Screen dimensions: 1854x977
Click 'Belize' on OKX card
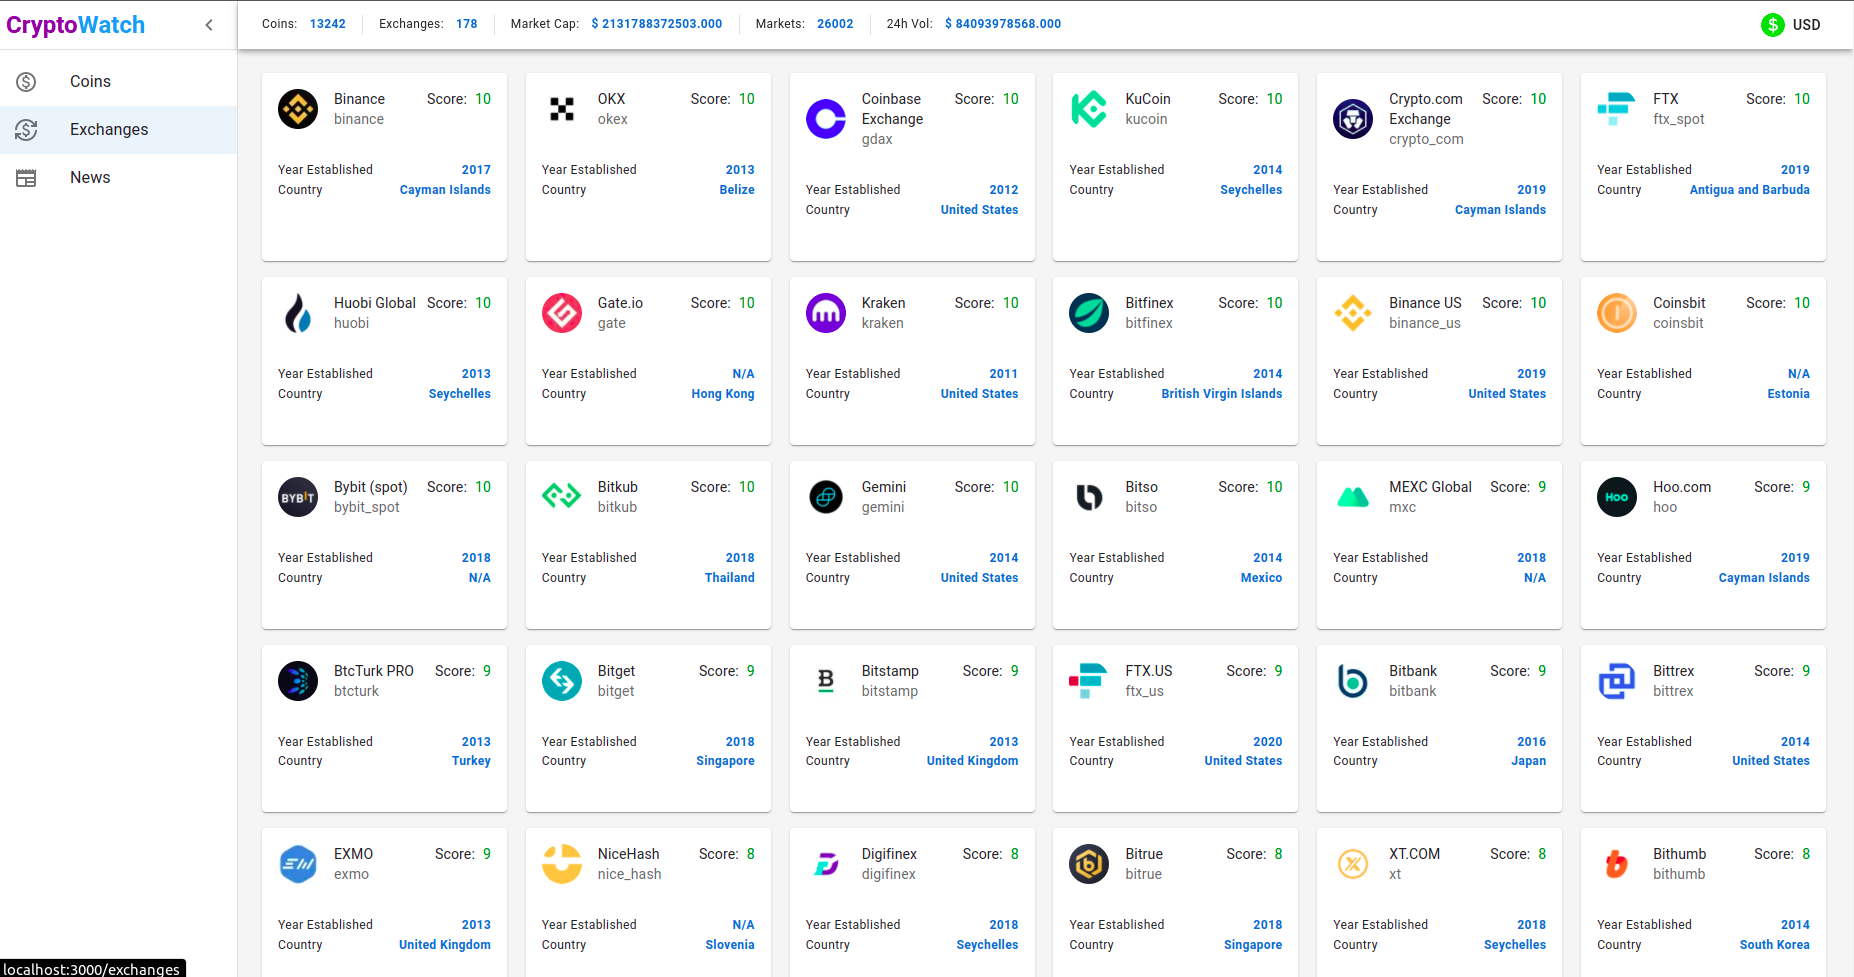pyautogui.click(x=736, y=190)
